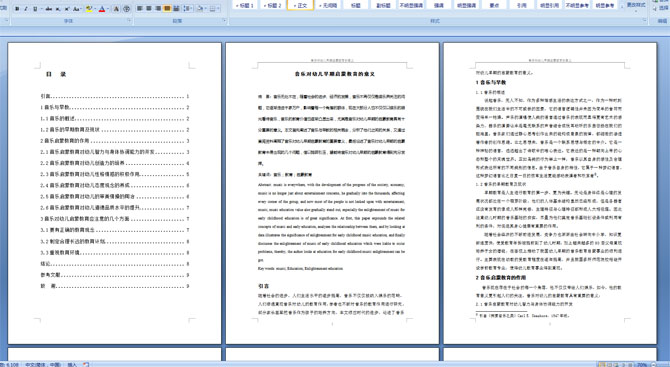The height and width of the screenshot is (367, 670).
Task: Expand the Font group dialog launcher
Action: [129, 20]
